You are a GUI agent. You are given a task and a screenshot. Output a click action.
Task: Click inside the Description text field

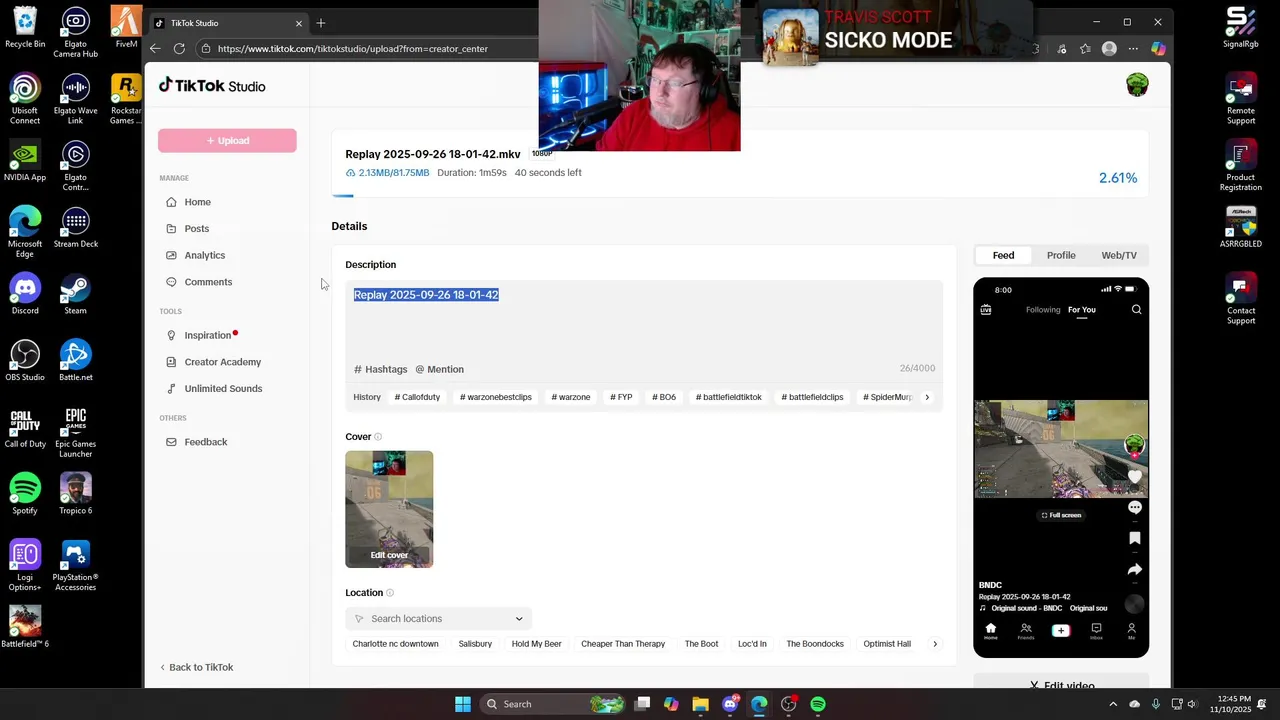(644, 320)
